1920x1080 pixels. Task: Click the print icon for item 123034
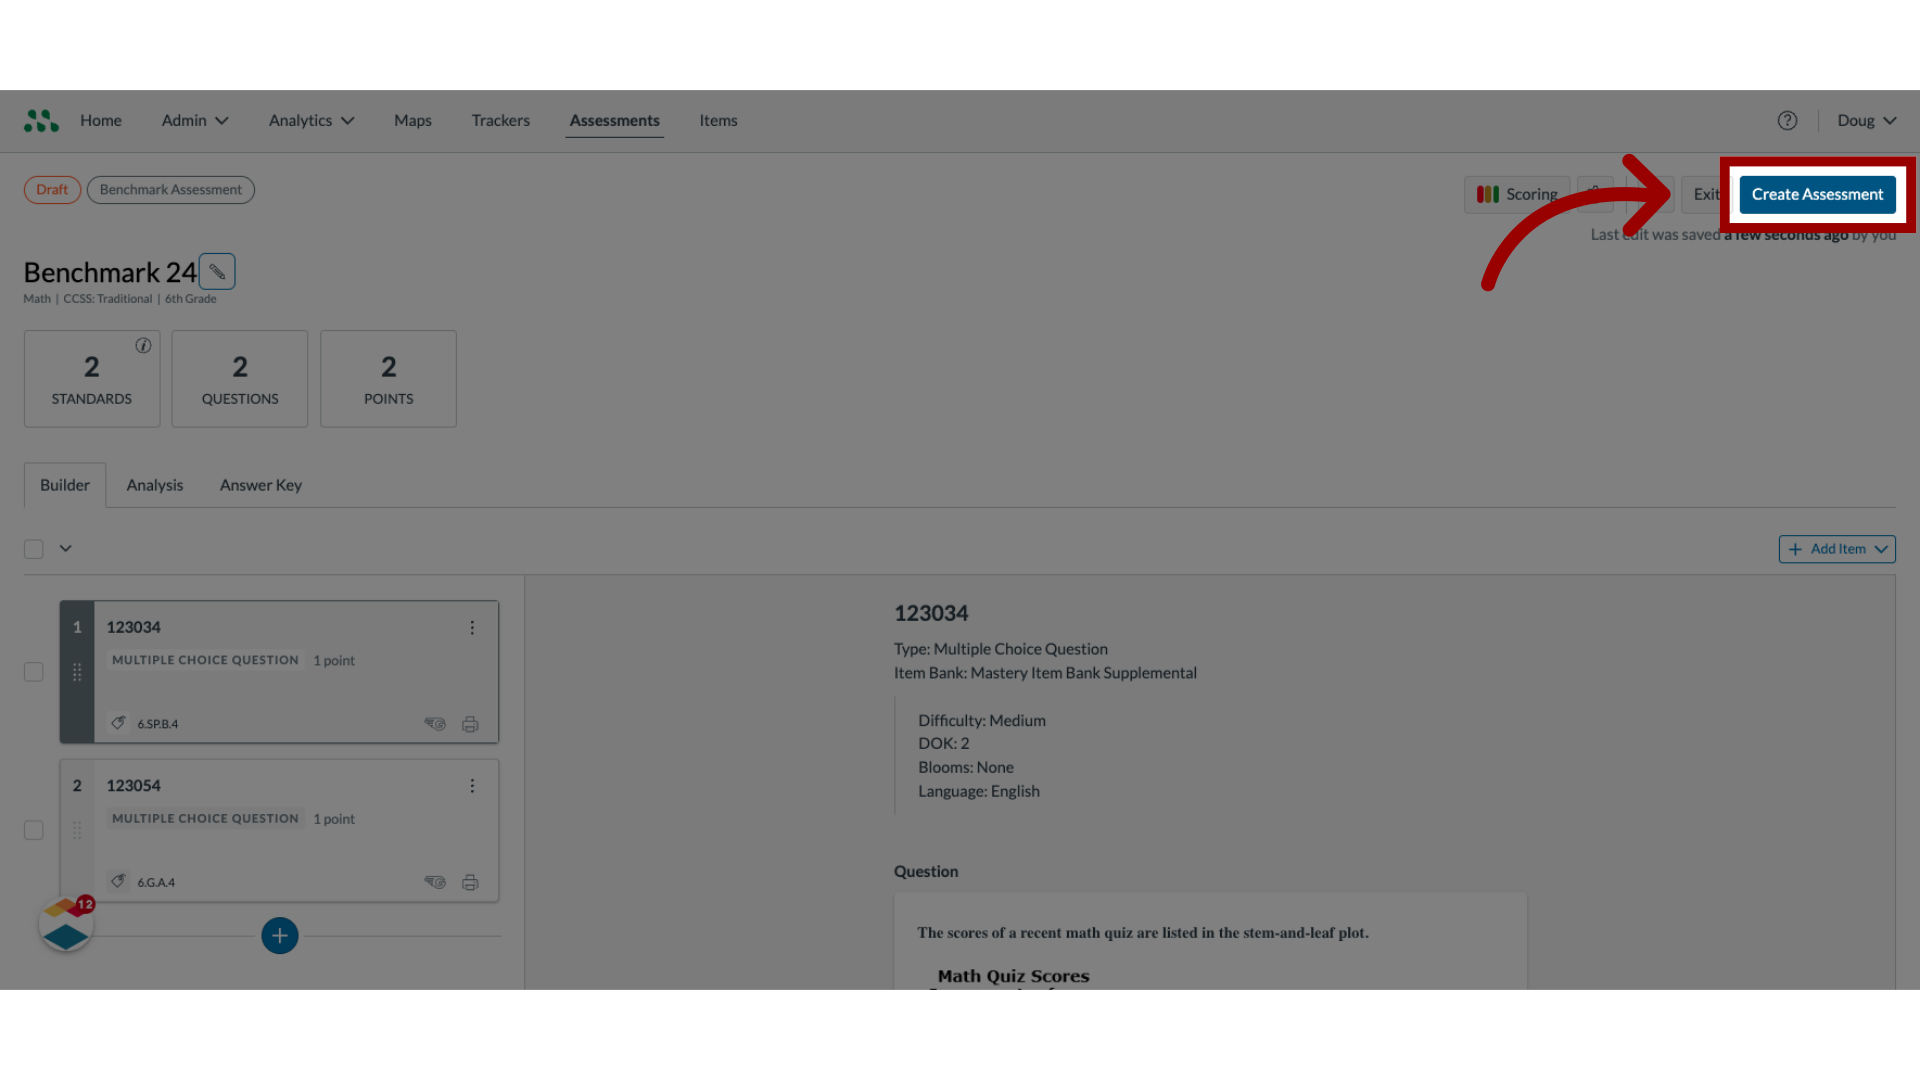(x=469, y=723)
